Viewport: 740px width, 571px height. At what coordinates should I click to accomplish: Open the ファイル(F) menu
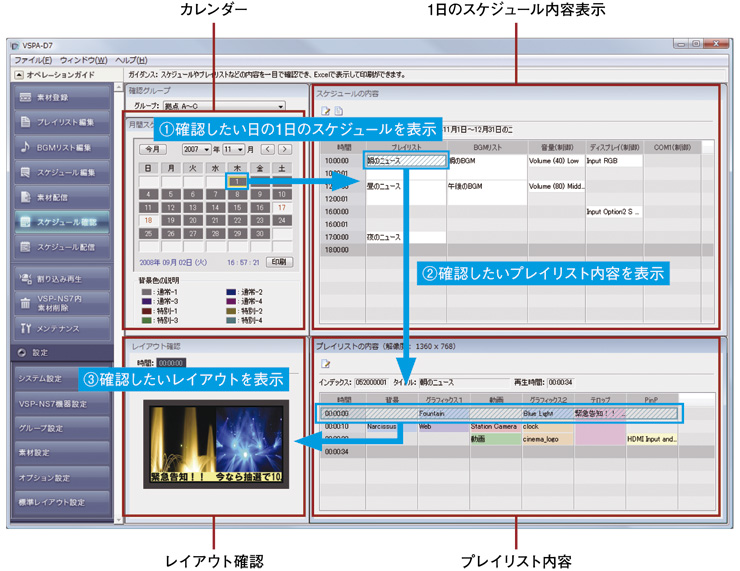pos(34,60)
